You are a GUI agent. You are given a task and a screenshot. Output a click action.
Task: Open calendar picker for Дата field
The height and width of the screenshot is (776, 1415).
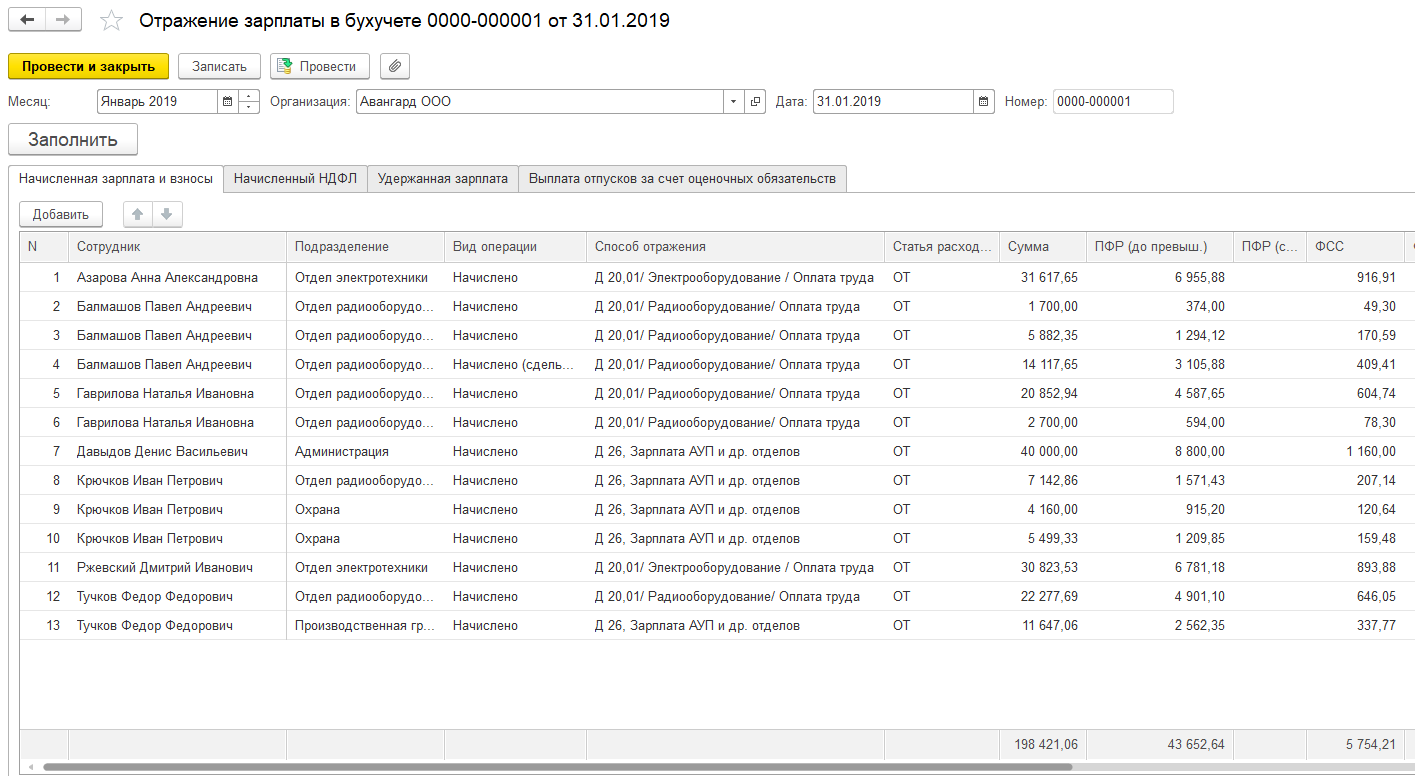point(984,102)
